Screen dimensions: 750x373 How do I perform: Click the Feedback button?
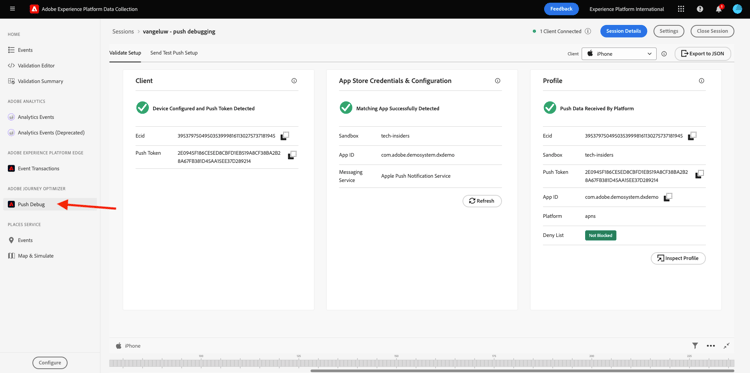[x=561, y=9]
